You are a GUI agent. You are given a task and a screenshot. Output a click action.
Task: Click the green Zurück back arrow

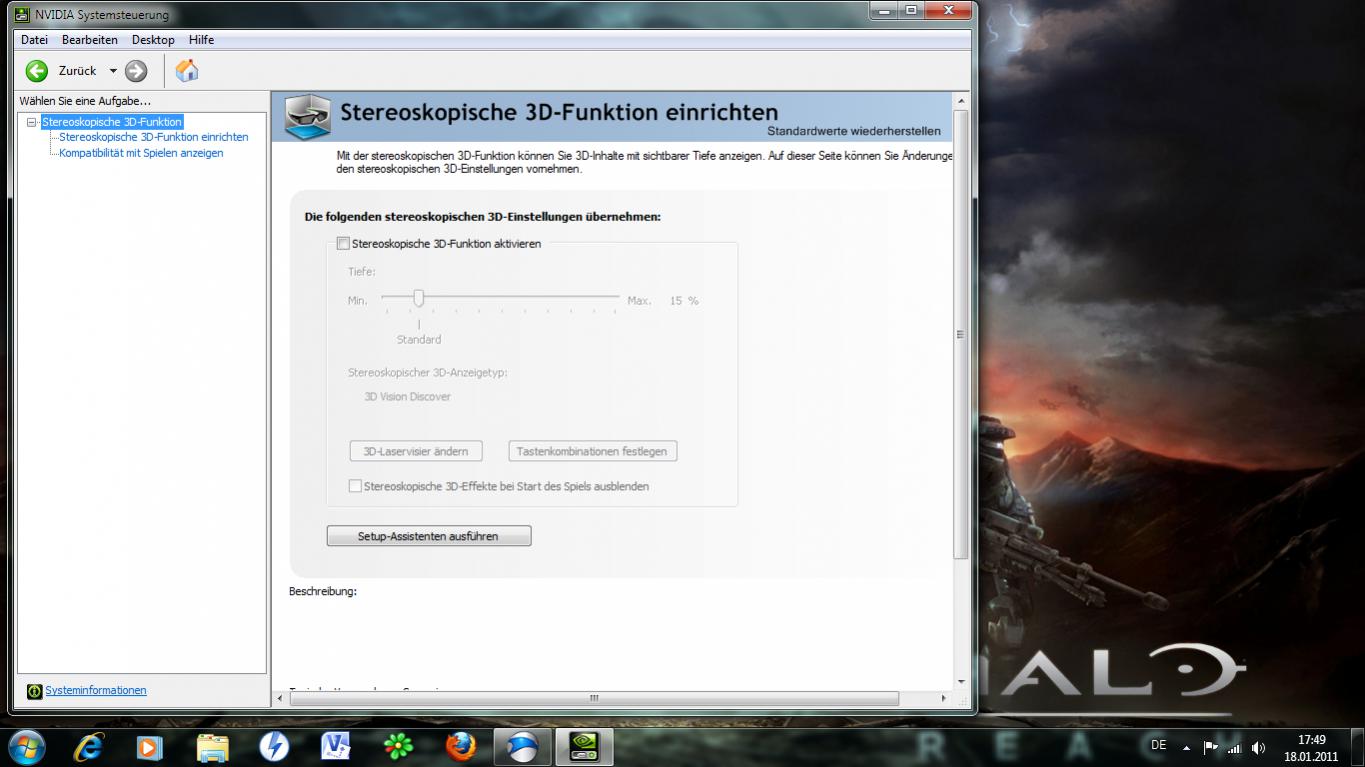click(37, 70)
